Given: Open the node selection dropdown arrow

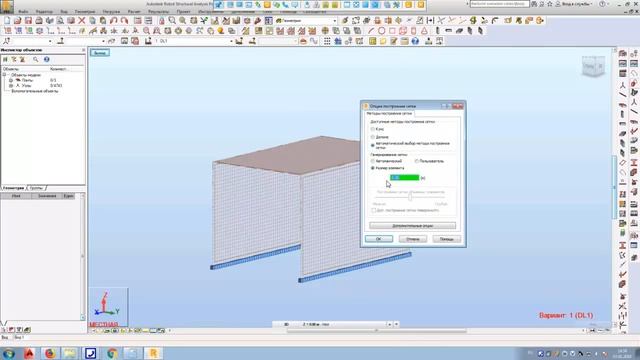Looking at the screenshot, I should coord(50,41).
